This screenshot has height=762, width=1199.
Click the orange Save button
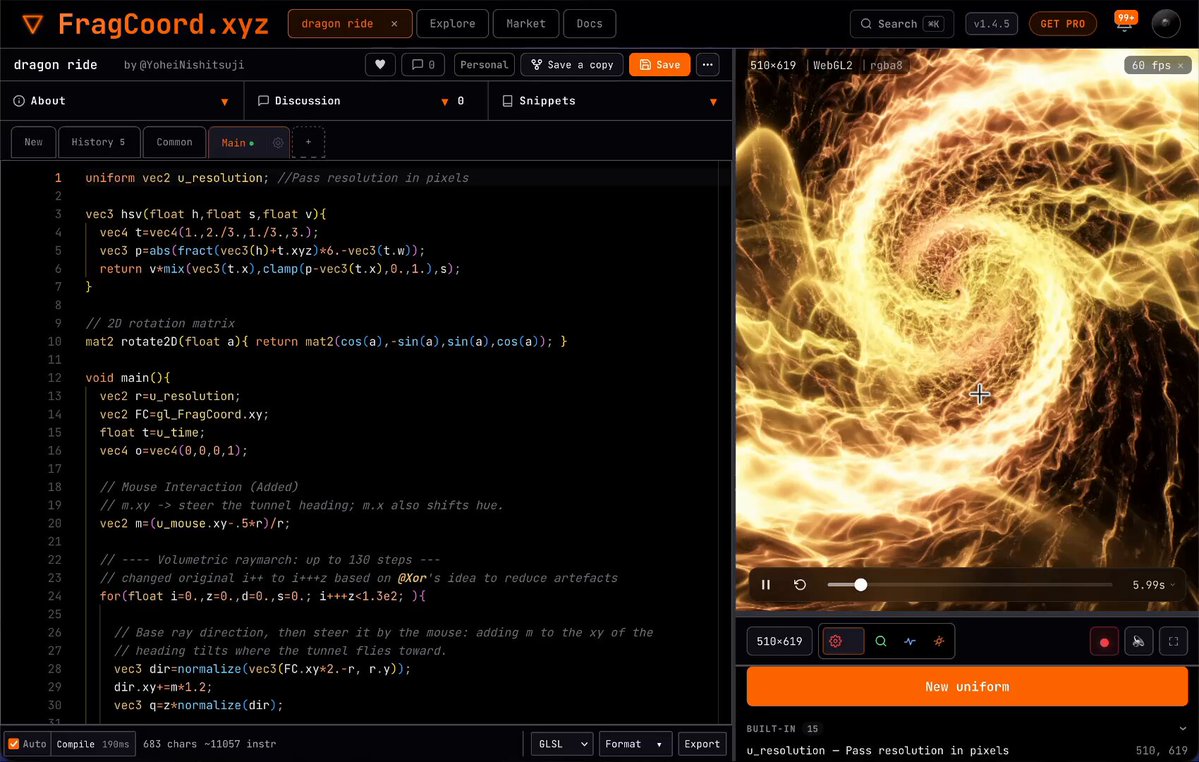[660, 65]
